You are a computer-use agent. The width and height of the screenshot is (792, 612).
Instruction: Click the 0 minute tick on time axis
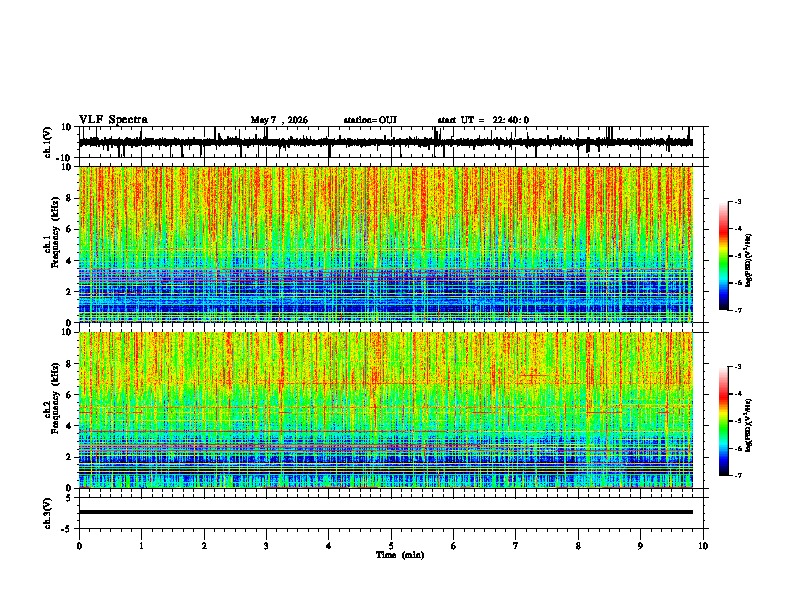79,546
